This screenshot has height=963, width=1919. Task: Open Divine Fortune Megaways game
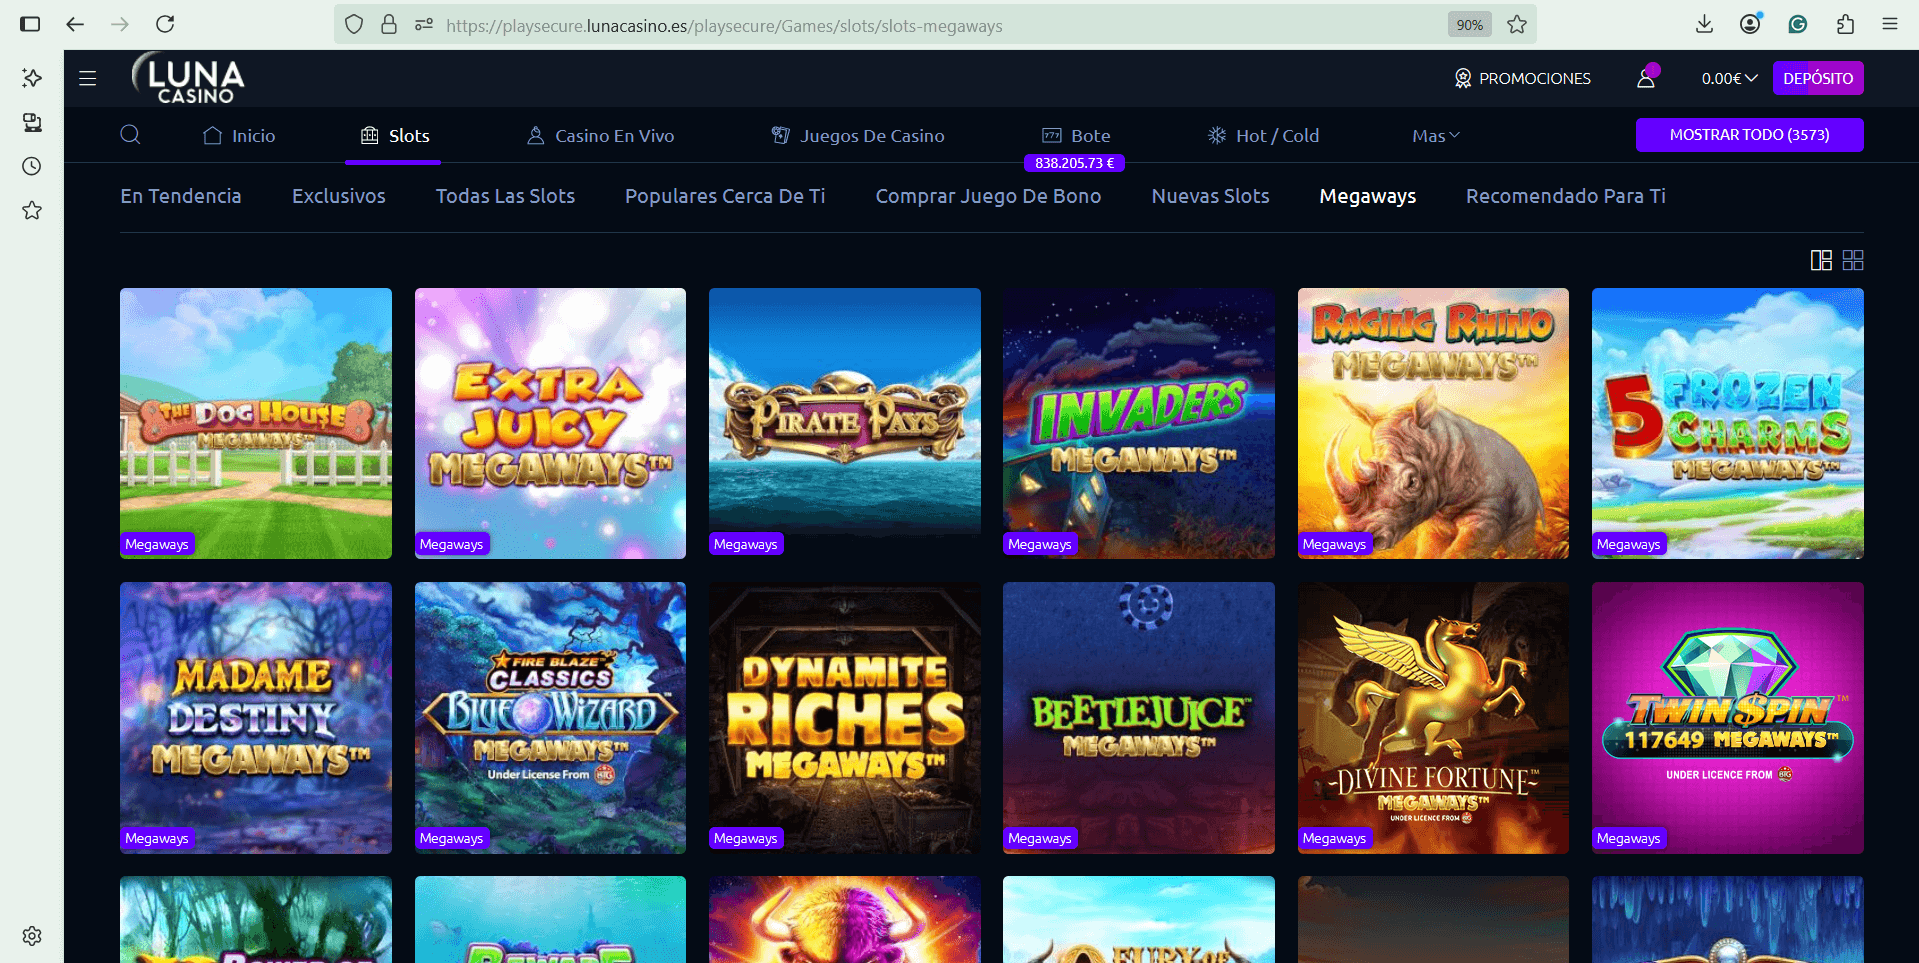pyautogui.click(x=1433, y=718)
